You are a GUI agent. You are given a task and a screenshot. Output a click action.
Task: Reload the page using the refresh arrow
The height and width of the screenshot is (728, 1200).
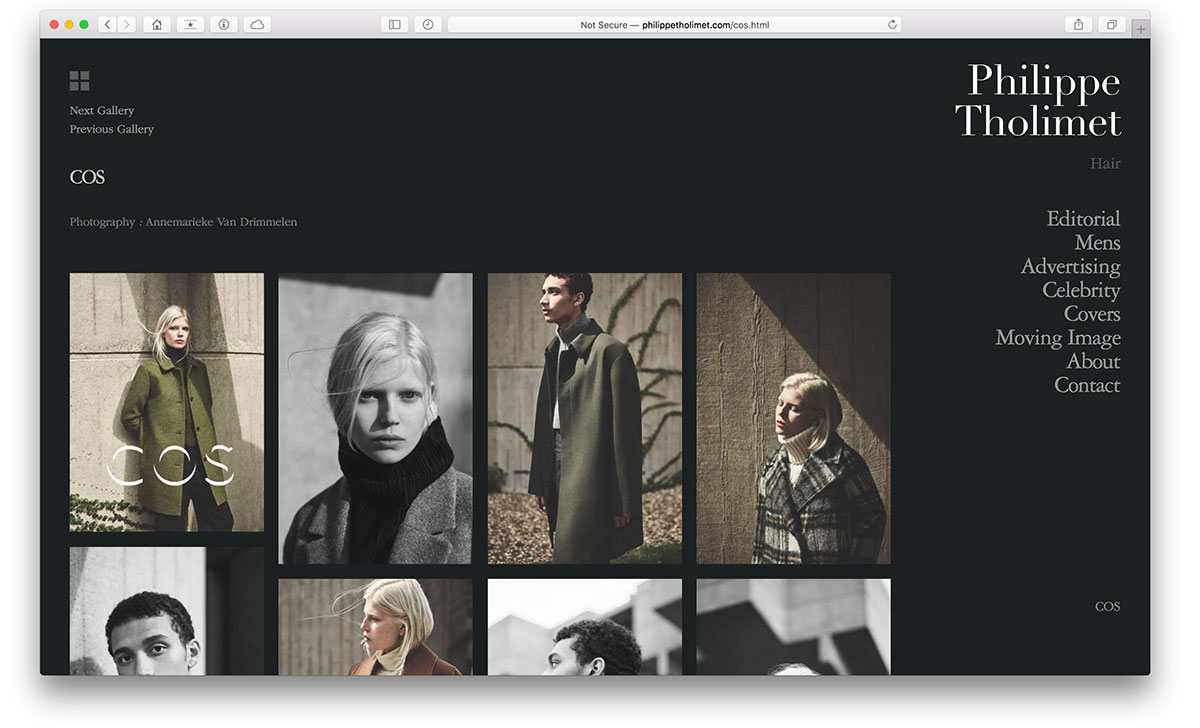tap(892, 24)
